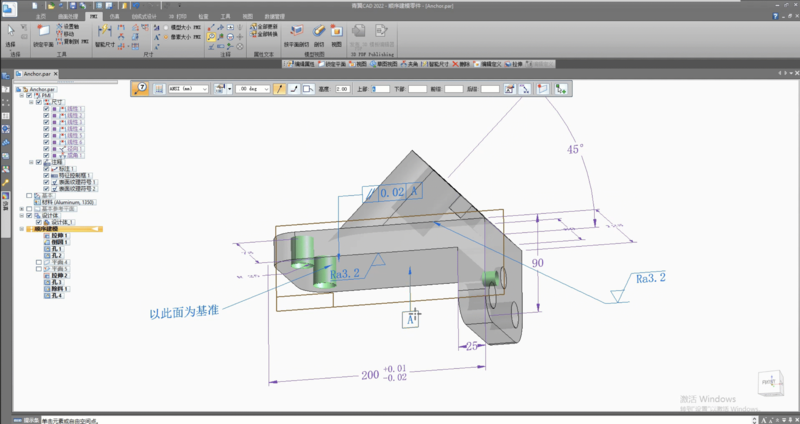
Task: Collapse the 尺寸 dimensions tree node
Action: coord(31,103)
